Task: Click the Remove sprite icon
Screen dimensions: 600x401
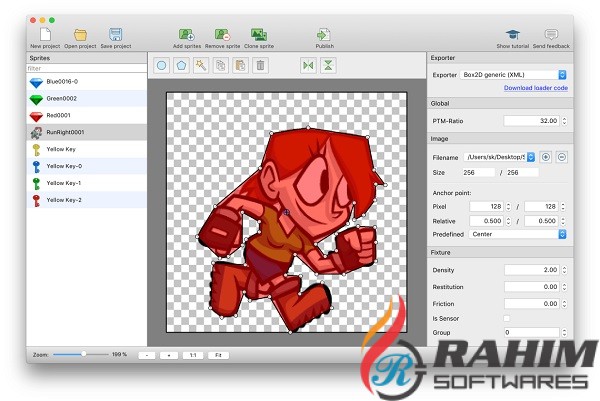Action: point(222,34)
